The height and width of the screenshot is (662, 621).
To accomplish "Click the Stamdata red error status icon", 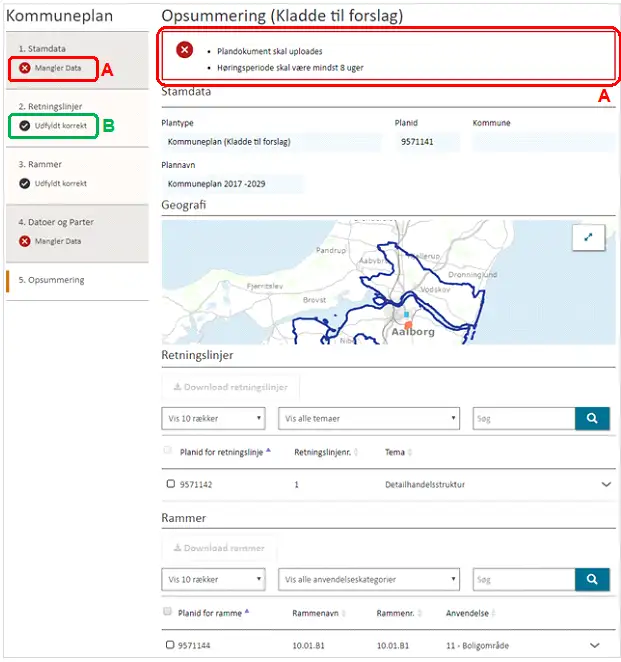I will 25,68.
